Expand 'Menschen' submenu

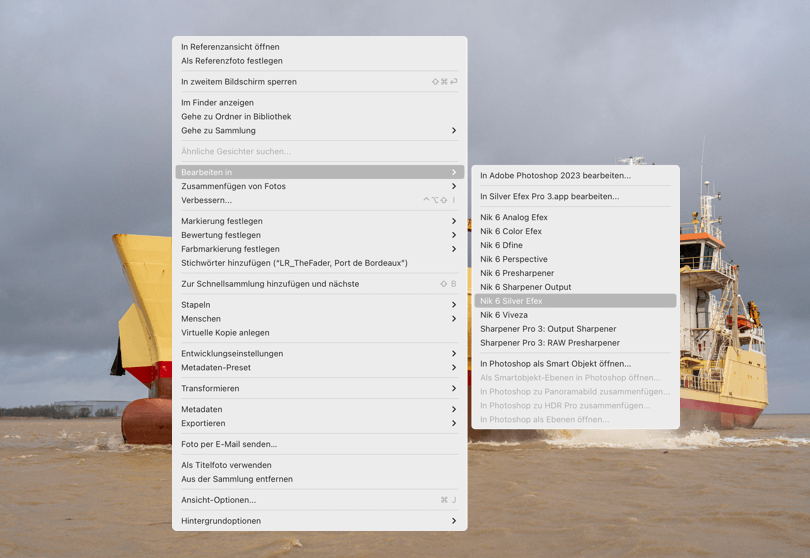(x=319, y=318)
